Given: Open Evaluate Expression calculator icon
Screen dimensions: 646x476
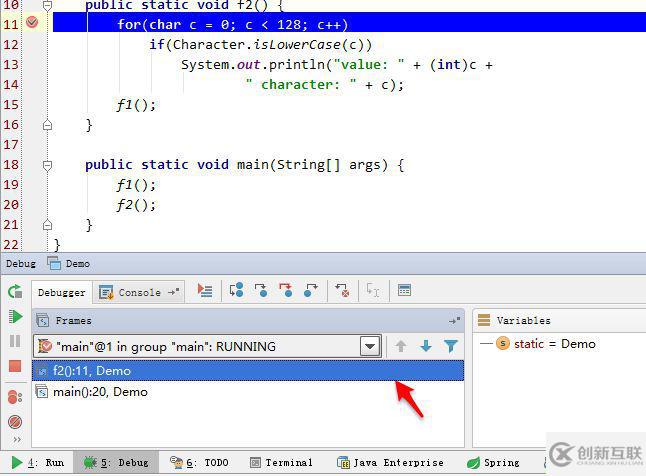Looking at the screenshot, I should coord(405,290).
